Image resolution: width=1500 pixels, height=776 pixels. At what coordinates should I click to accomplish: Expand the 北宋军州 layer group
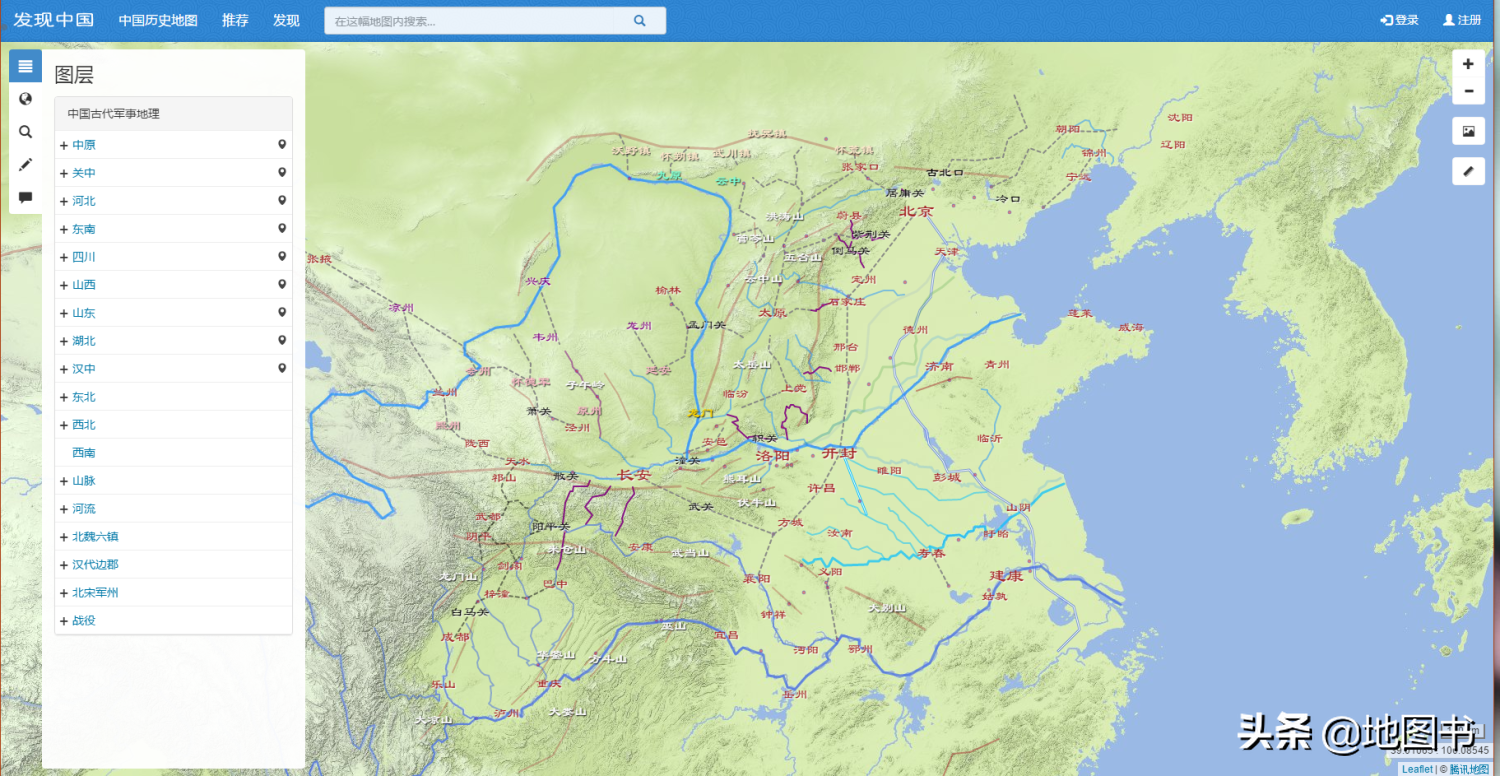[x=64, y=593]
